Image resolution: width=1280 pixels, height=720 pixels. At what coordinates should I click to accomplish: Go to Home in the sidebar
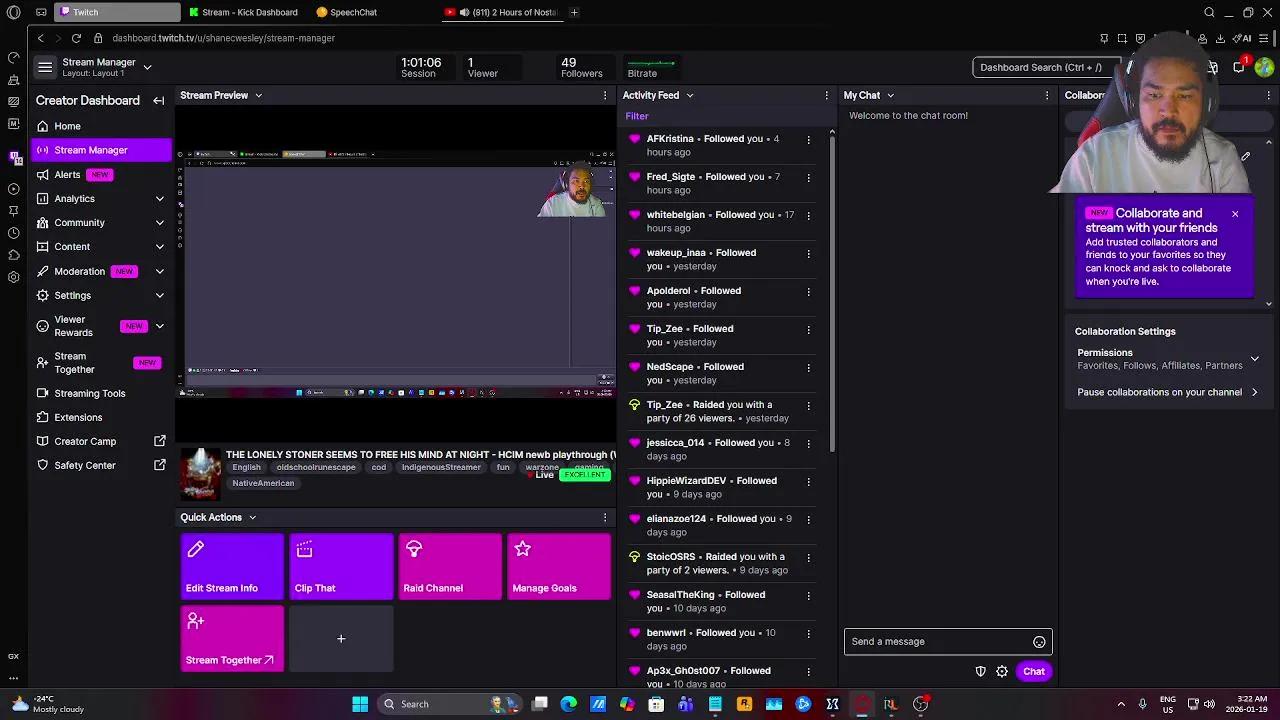(67, 126)
